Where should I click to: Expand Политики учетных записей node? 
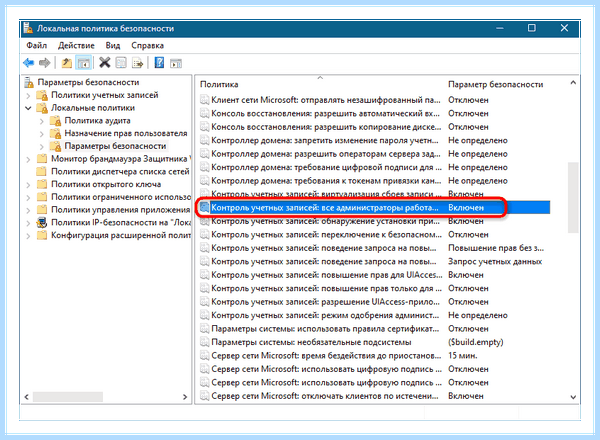pos(28,95)
